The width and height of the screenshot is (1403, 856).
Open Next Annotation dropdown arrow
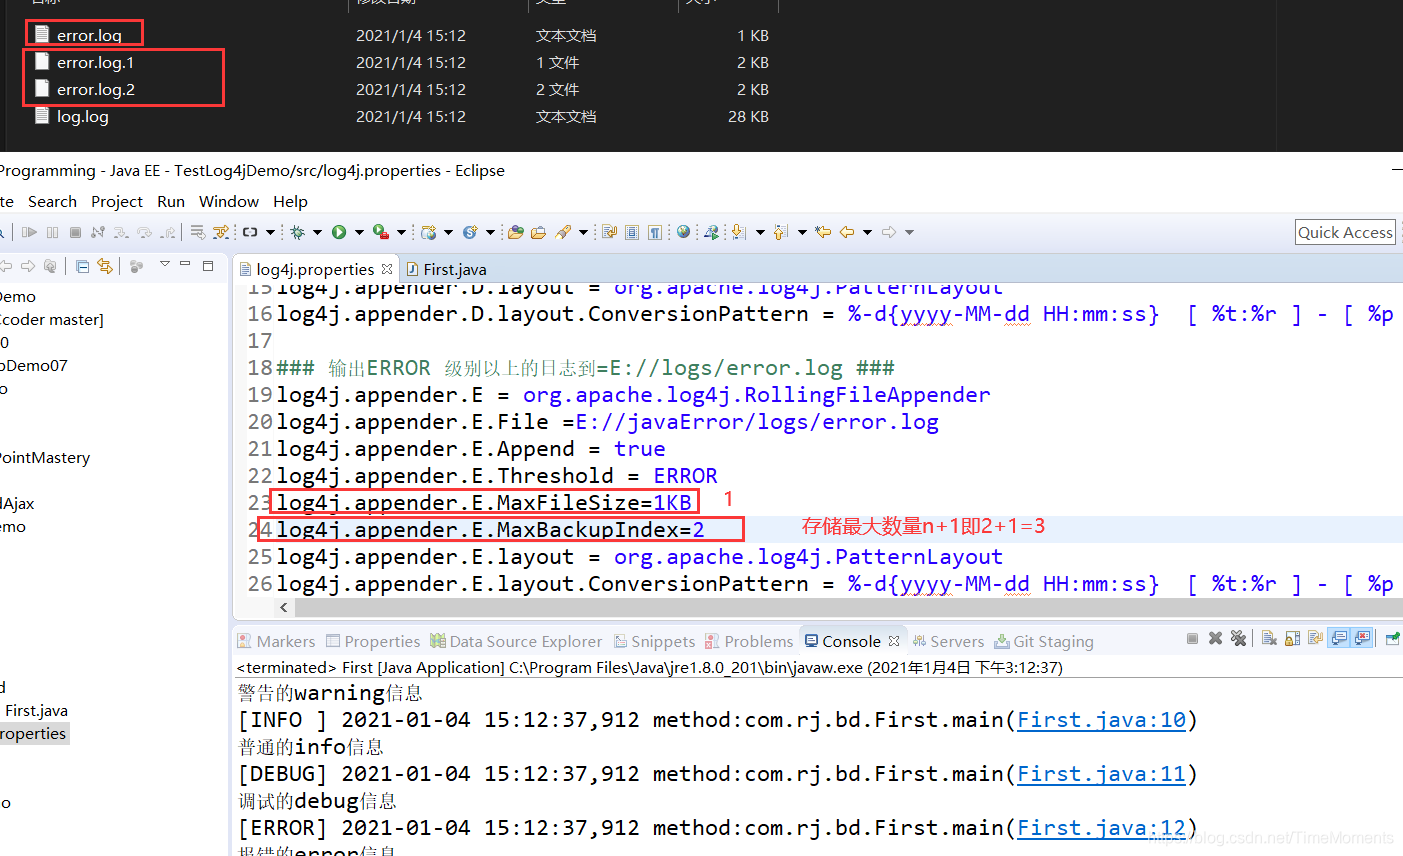click(x=760, y=232)
